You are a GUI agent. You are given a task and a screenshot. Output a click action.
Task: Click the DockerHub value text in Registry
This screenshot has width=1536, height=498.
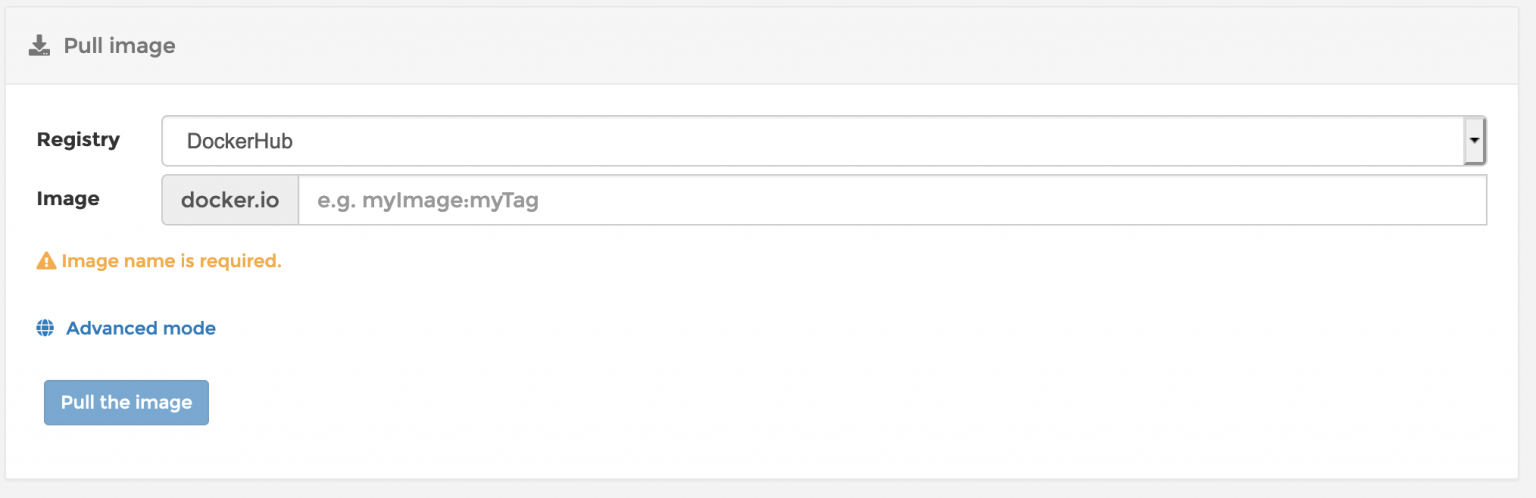(x=239, y=142)
